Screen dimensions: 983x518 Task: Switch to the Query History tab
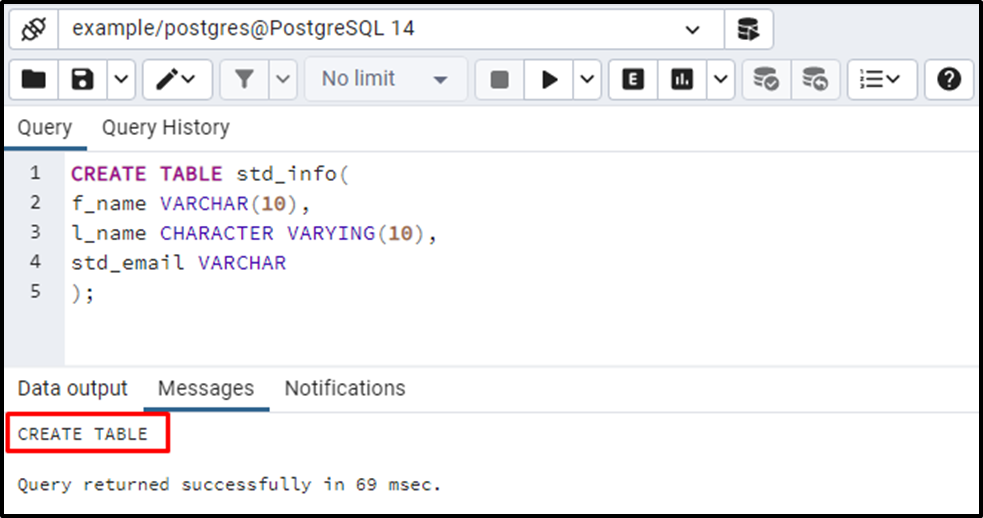(x=166, y=127)
